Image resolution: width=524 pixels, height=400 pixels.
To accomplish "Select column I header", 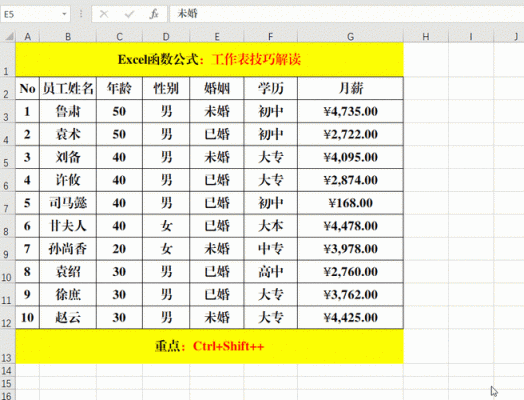I will point(471,37).
